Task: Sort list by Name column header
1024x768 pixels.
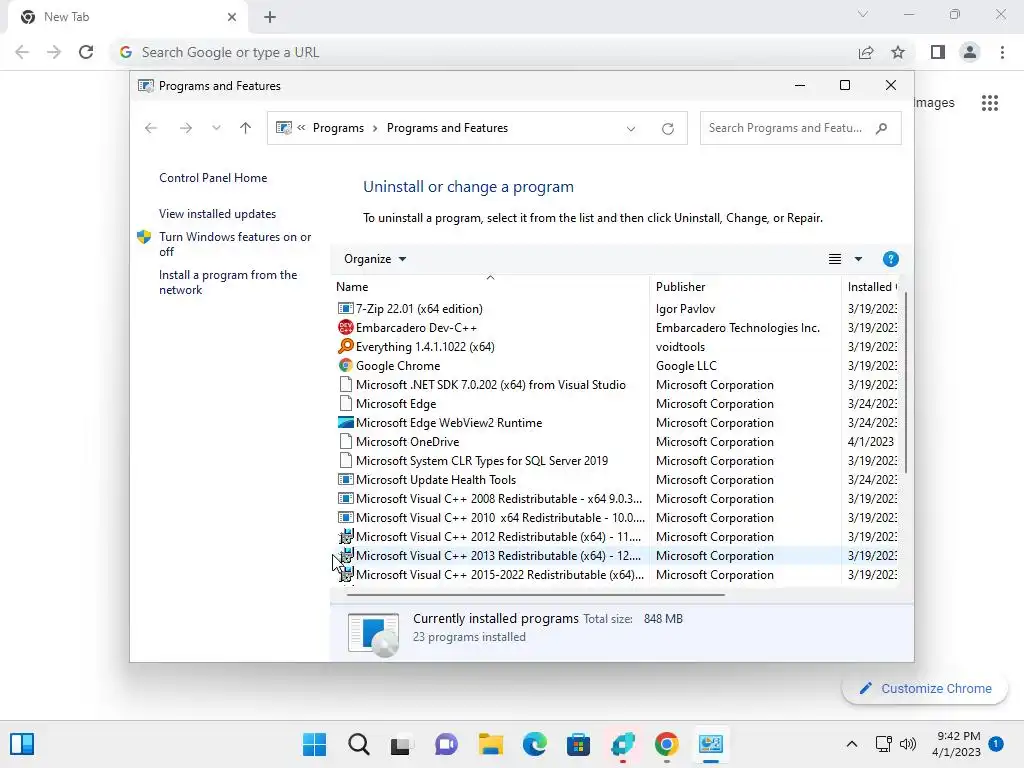Action: pyautogui.click(x=490, y=287)
